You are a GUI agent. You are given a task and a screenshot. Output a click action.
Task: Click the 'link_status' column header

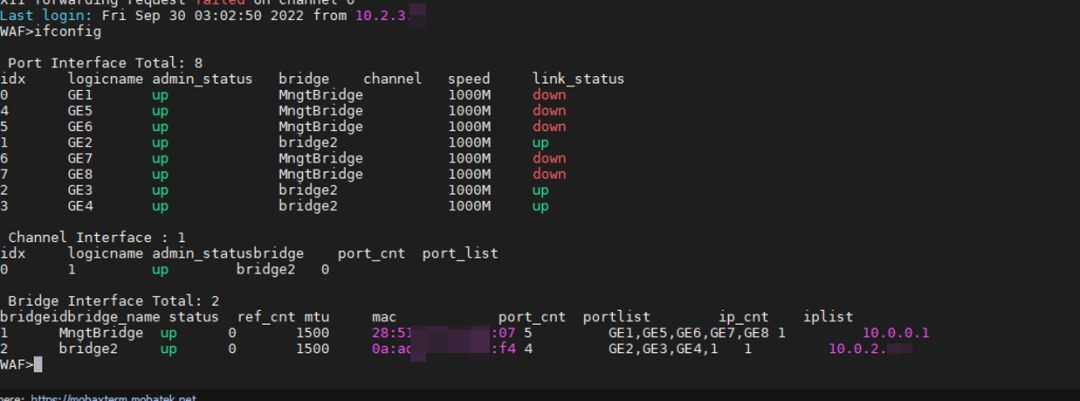coord(579,79)
